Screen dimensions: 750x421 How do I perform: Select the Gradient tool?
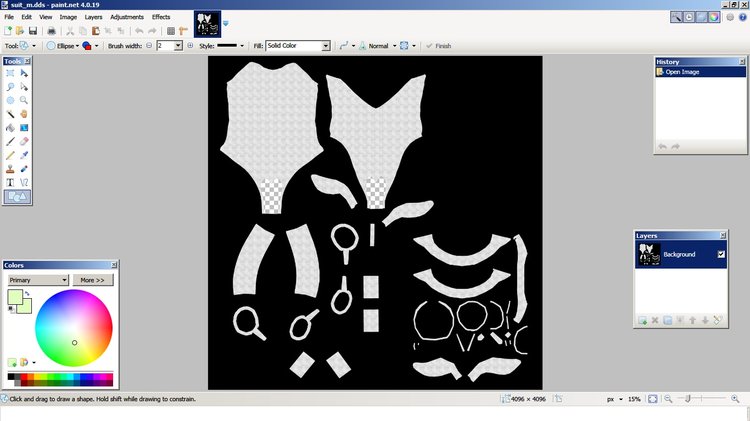tap(24, 128)
